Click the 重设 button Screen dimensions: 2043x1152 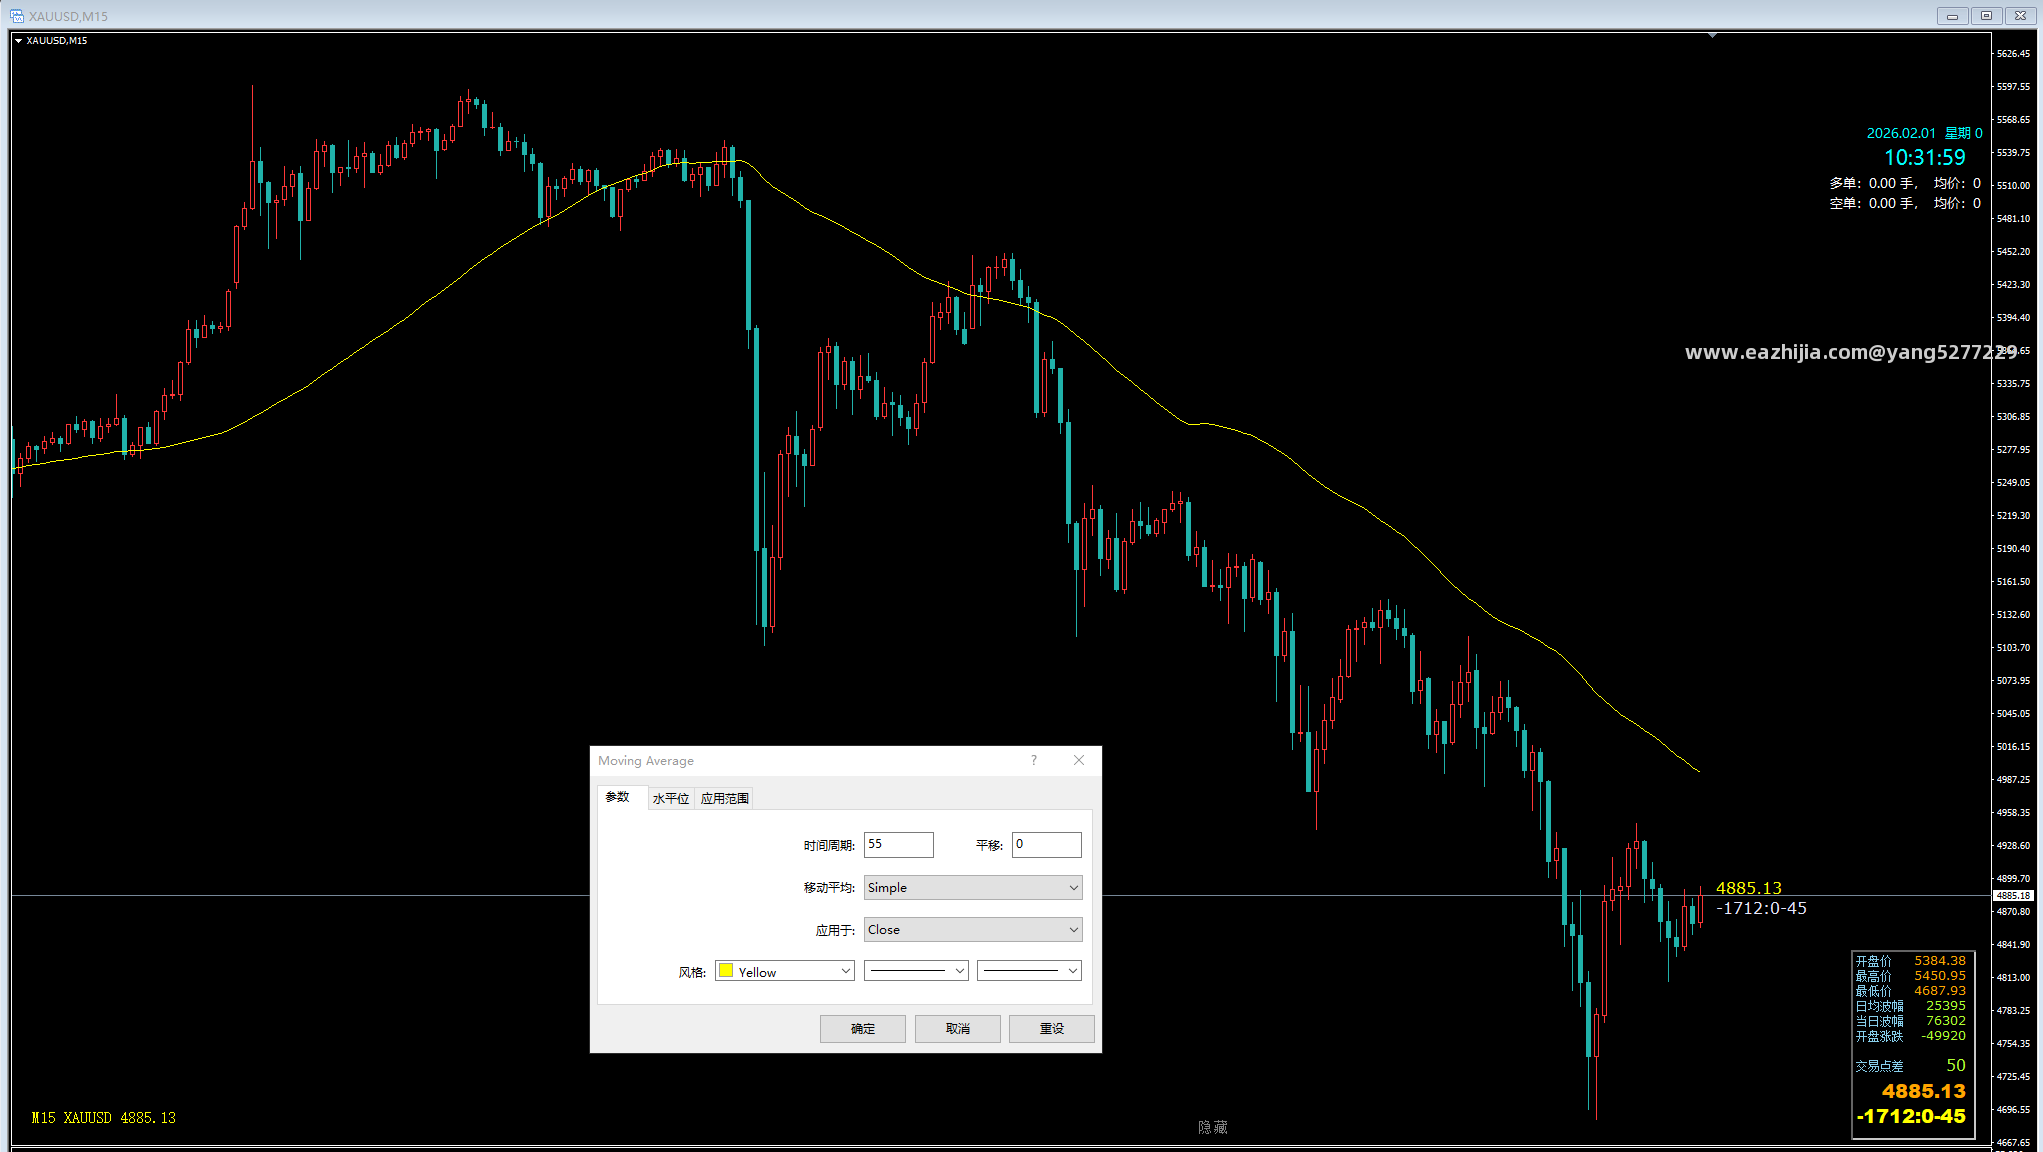(1051, 1028)
